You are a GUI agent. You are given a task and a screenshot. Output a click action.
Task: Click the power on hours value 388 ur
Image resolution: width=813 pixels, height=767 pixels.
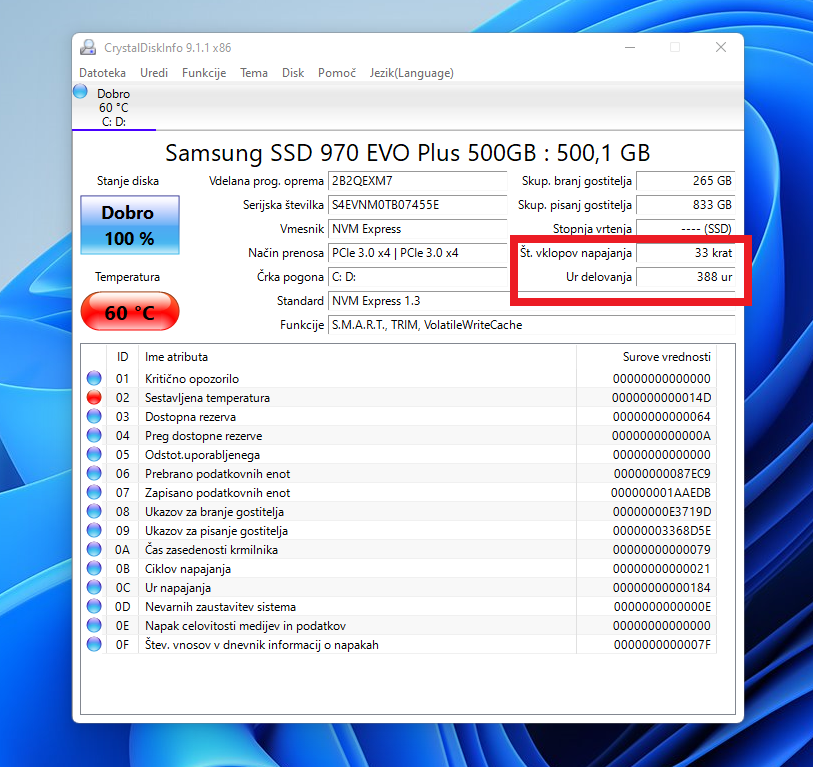tap(685, 277)
